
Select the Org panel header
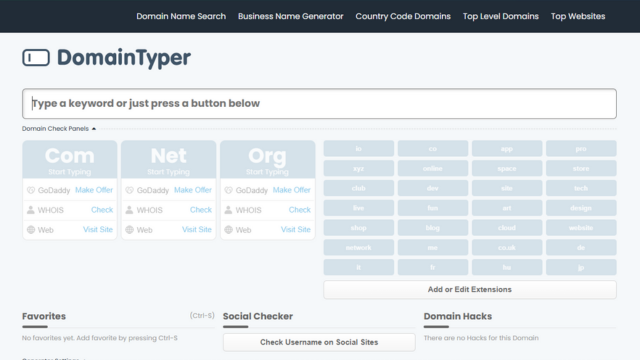(x=267, y=160)
